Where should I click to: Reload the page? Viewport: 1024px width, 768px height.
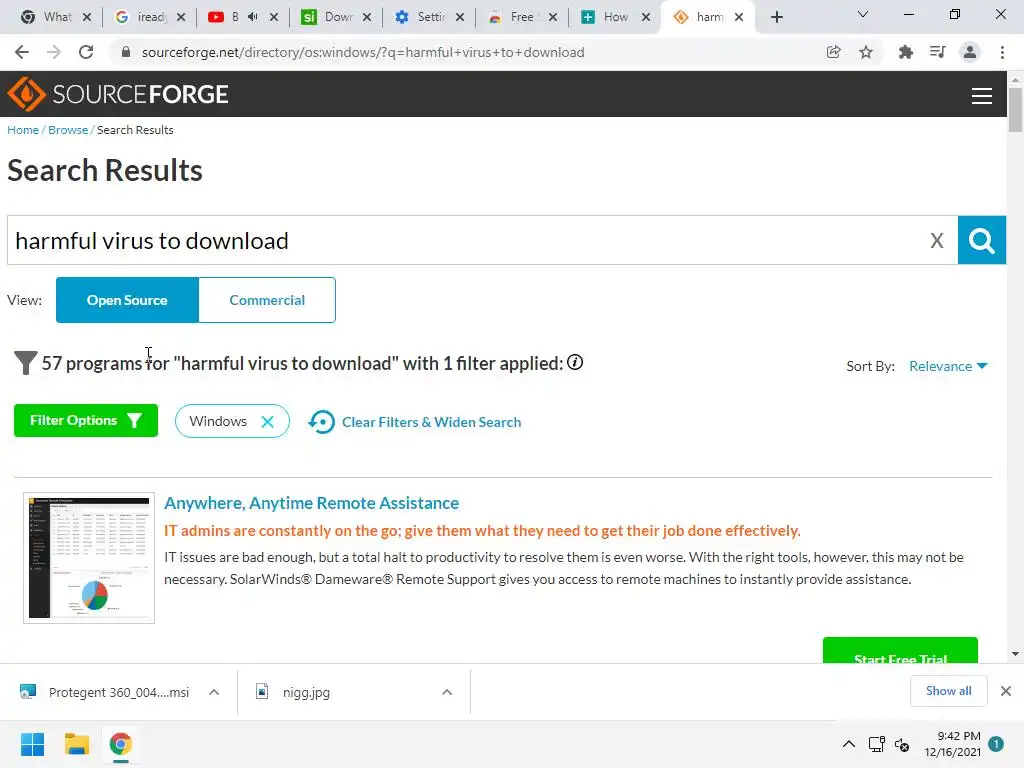click(86, 52)
